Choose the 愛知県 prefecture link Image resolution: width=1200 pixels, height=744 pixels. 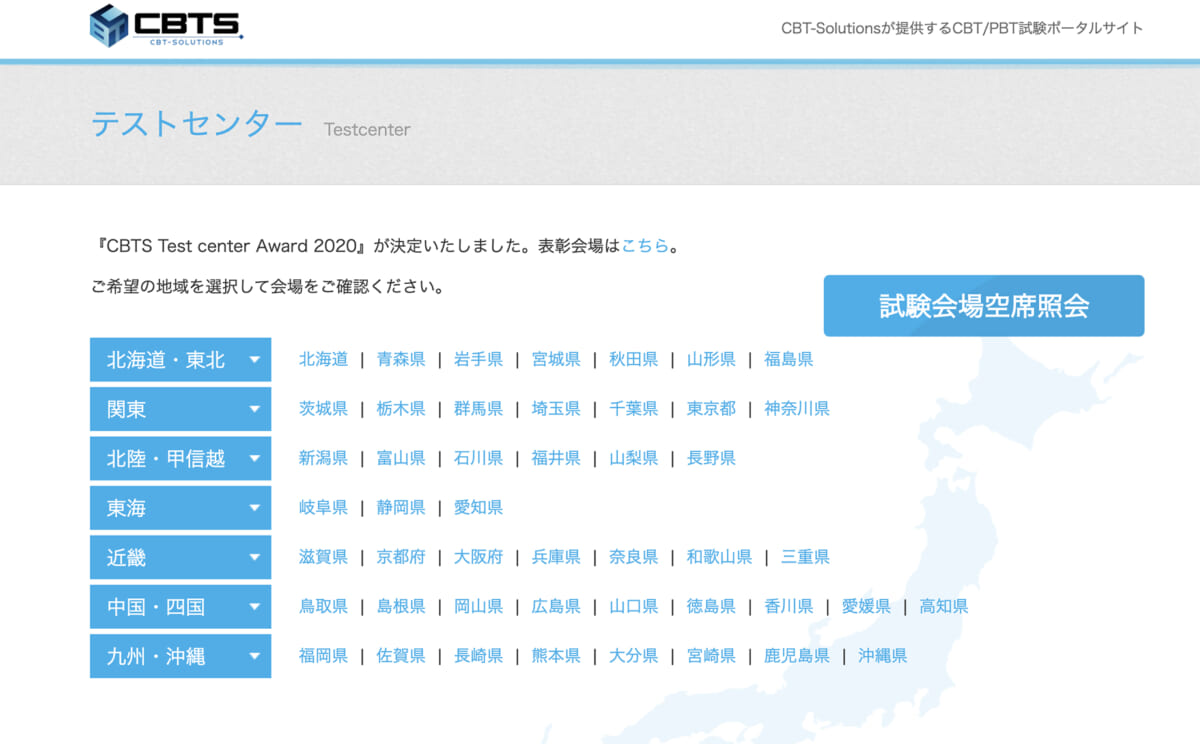[x=478, y=508]
